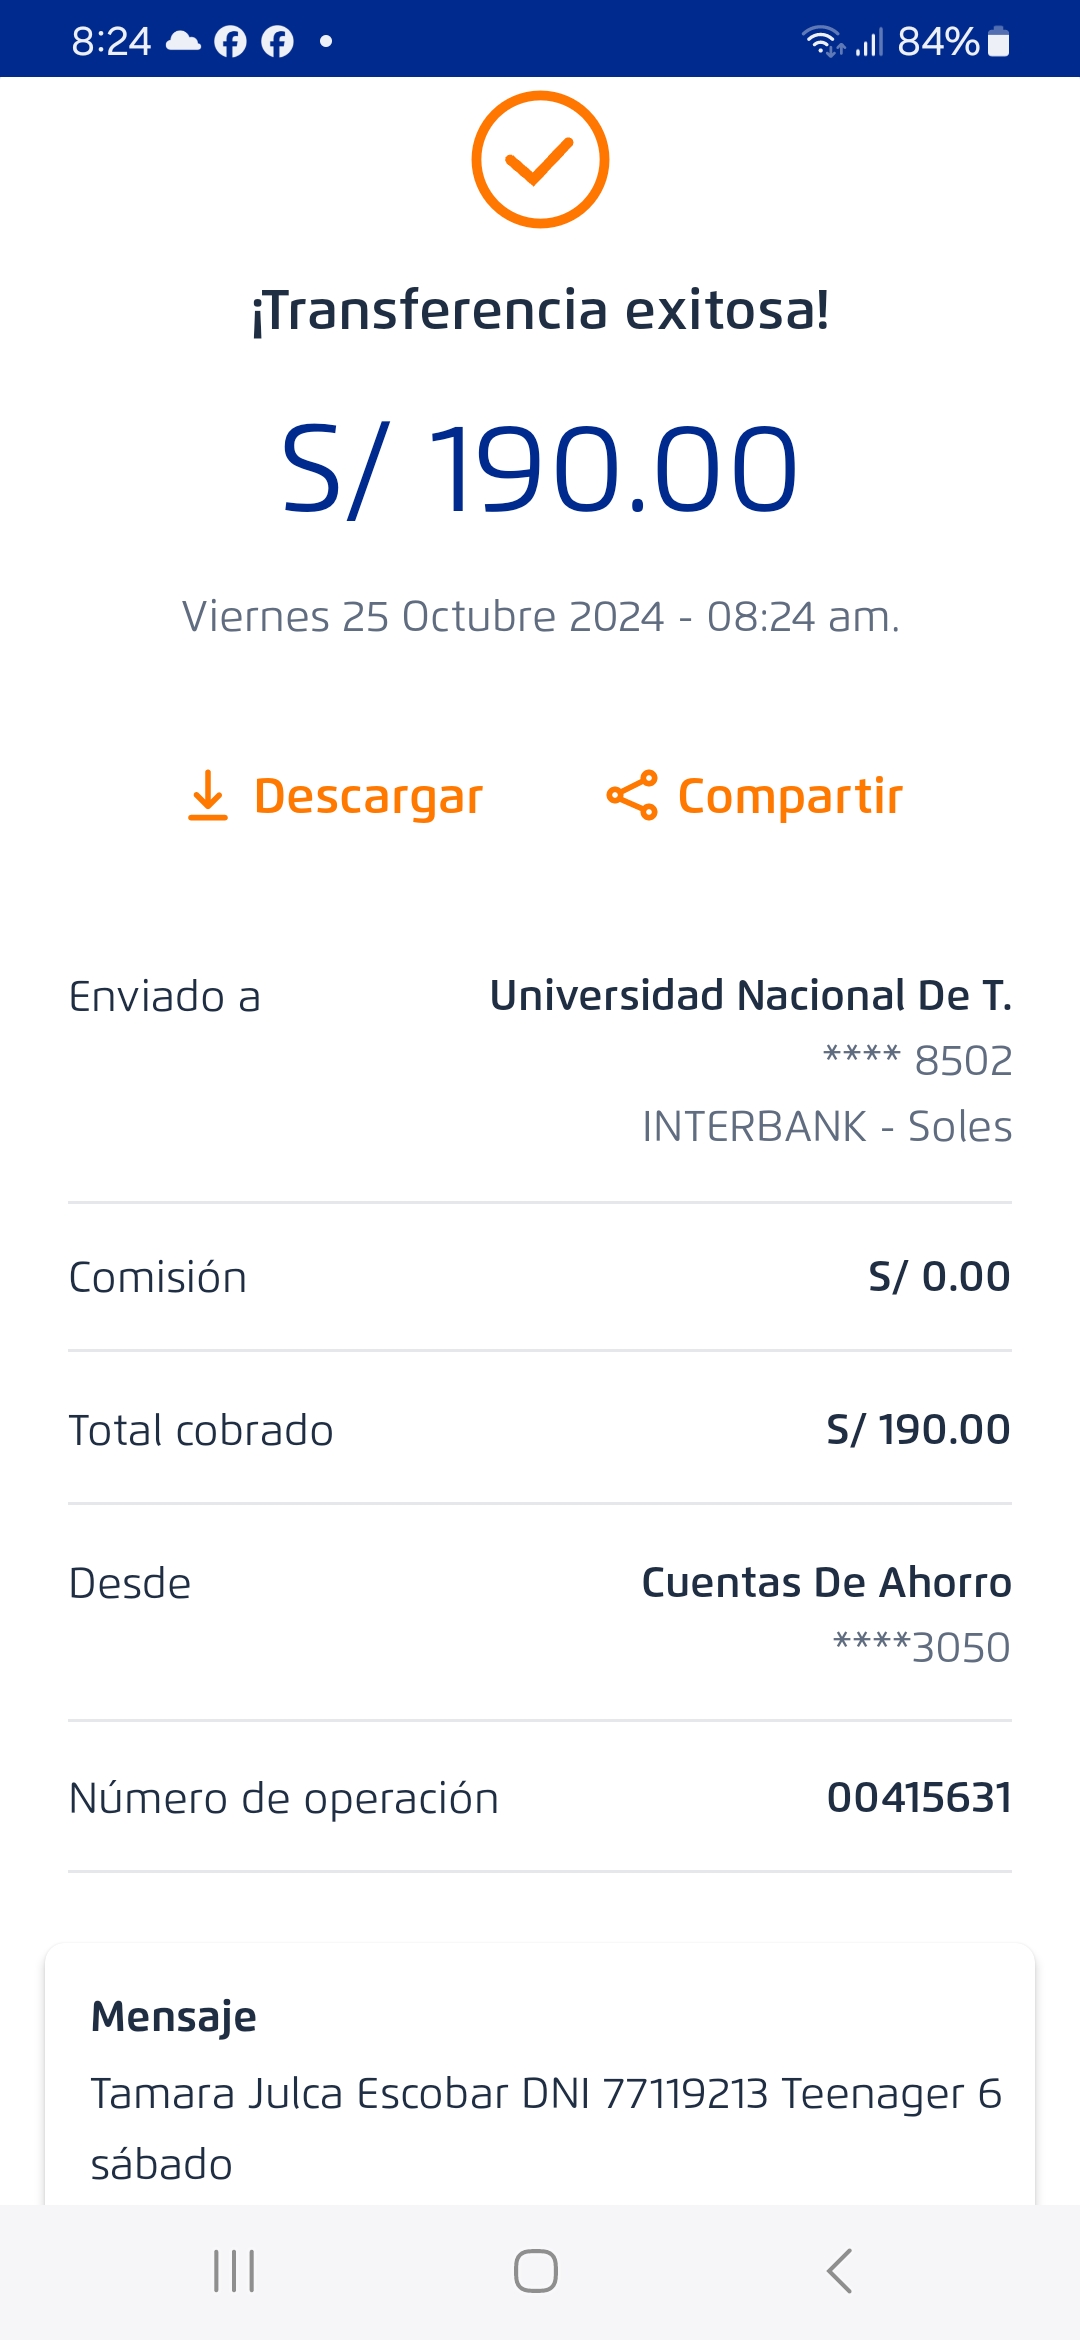Viewport: 1080px width, 2340px height.
Task: Tap recipient Universidad Nacional De T.
Action: point(750,996)
